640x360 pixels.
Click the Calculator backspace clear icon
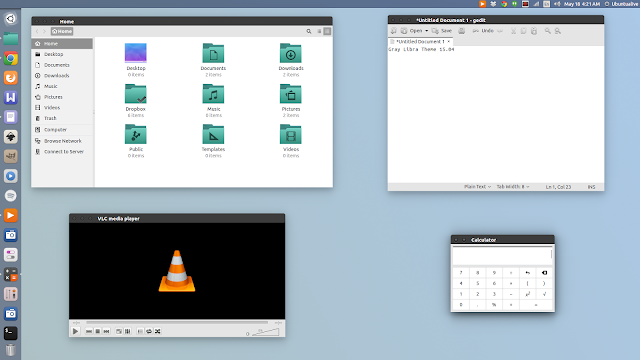pyautogui.click(x=544, y=273)
